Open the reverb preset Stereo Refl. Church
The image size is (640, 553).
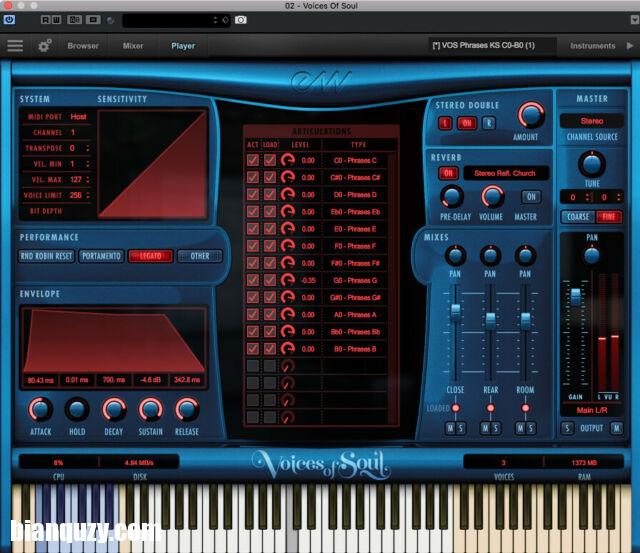click(505, 173)
